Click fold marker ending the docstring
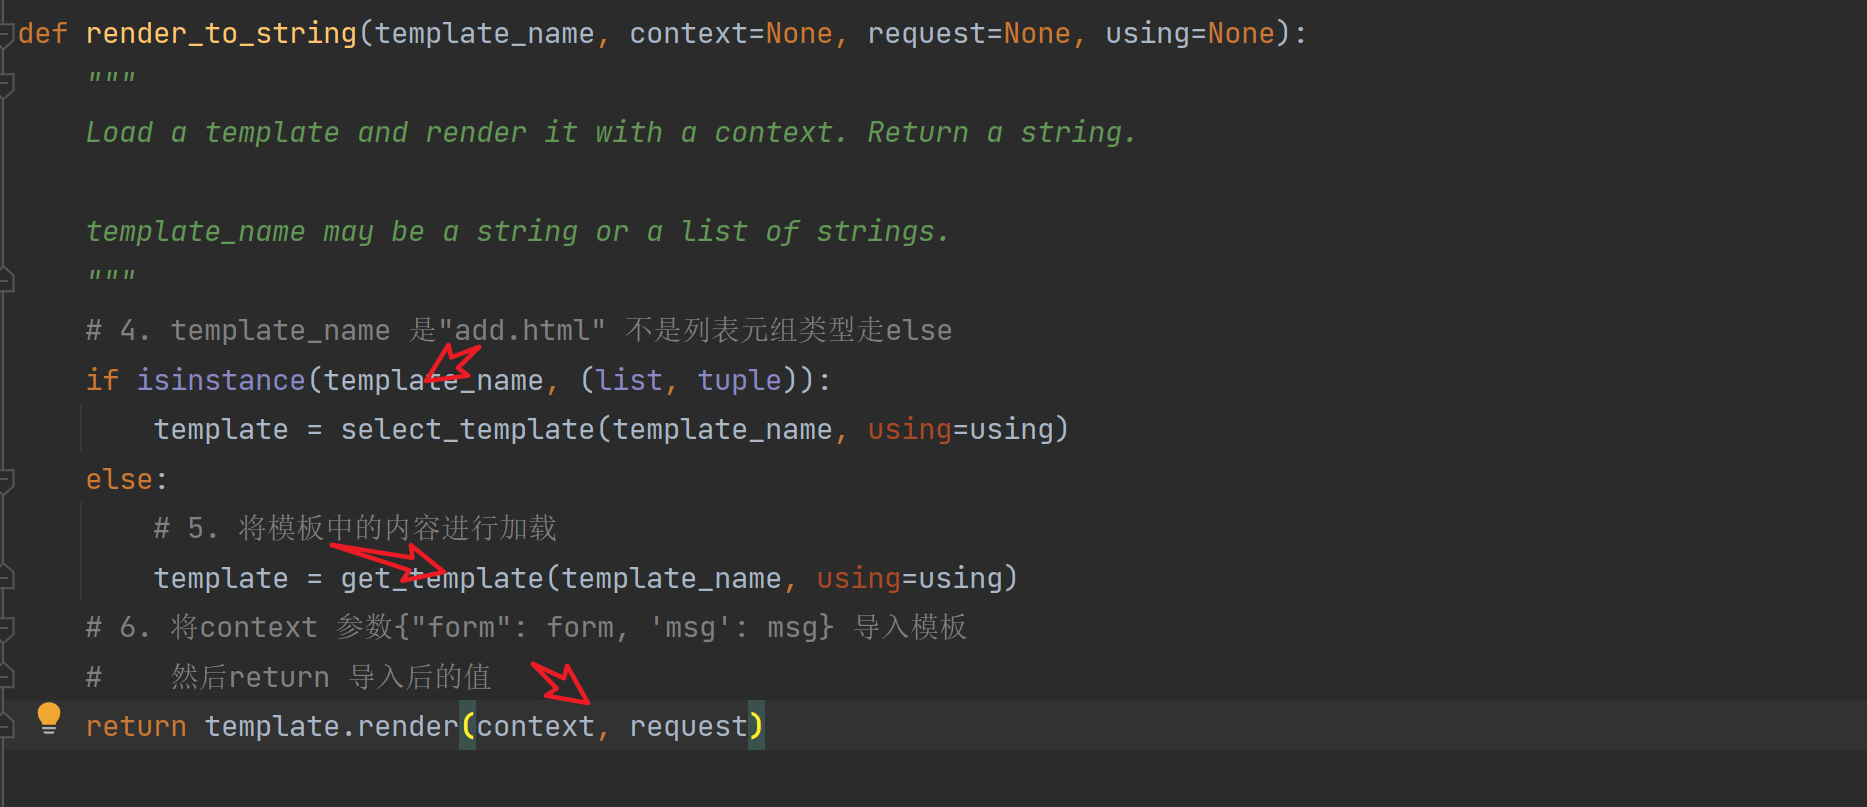 (x=6, y=280)
